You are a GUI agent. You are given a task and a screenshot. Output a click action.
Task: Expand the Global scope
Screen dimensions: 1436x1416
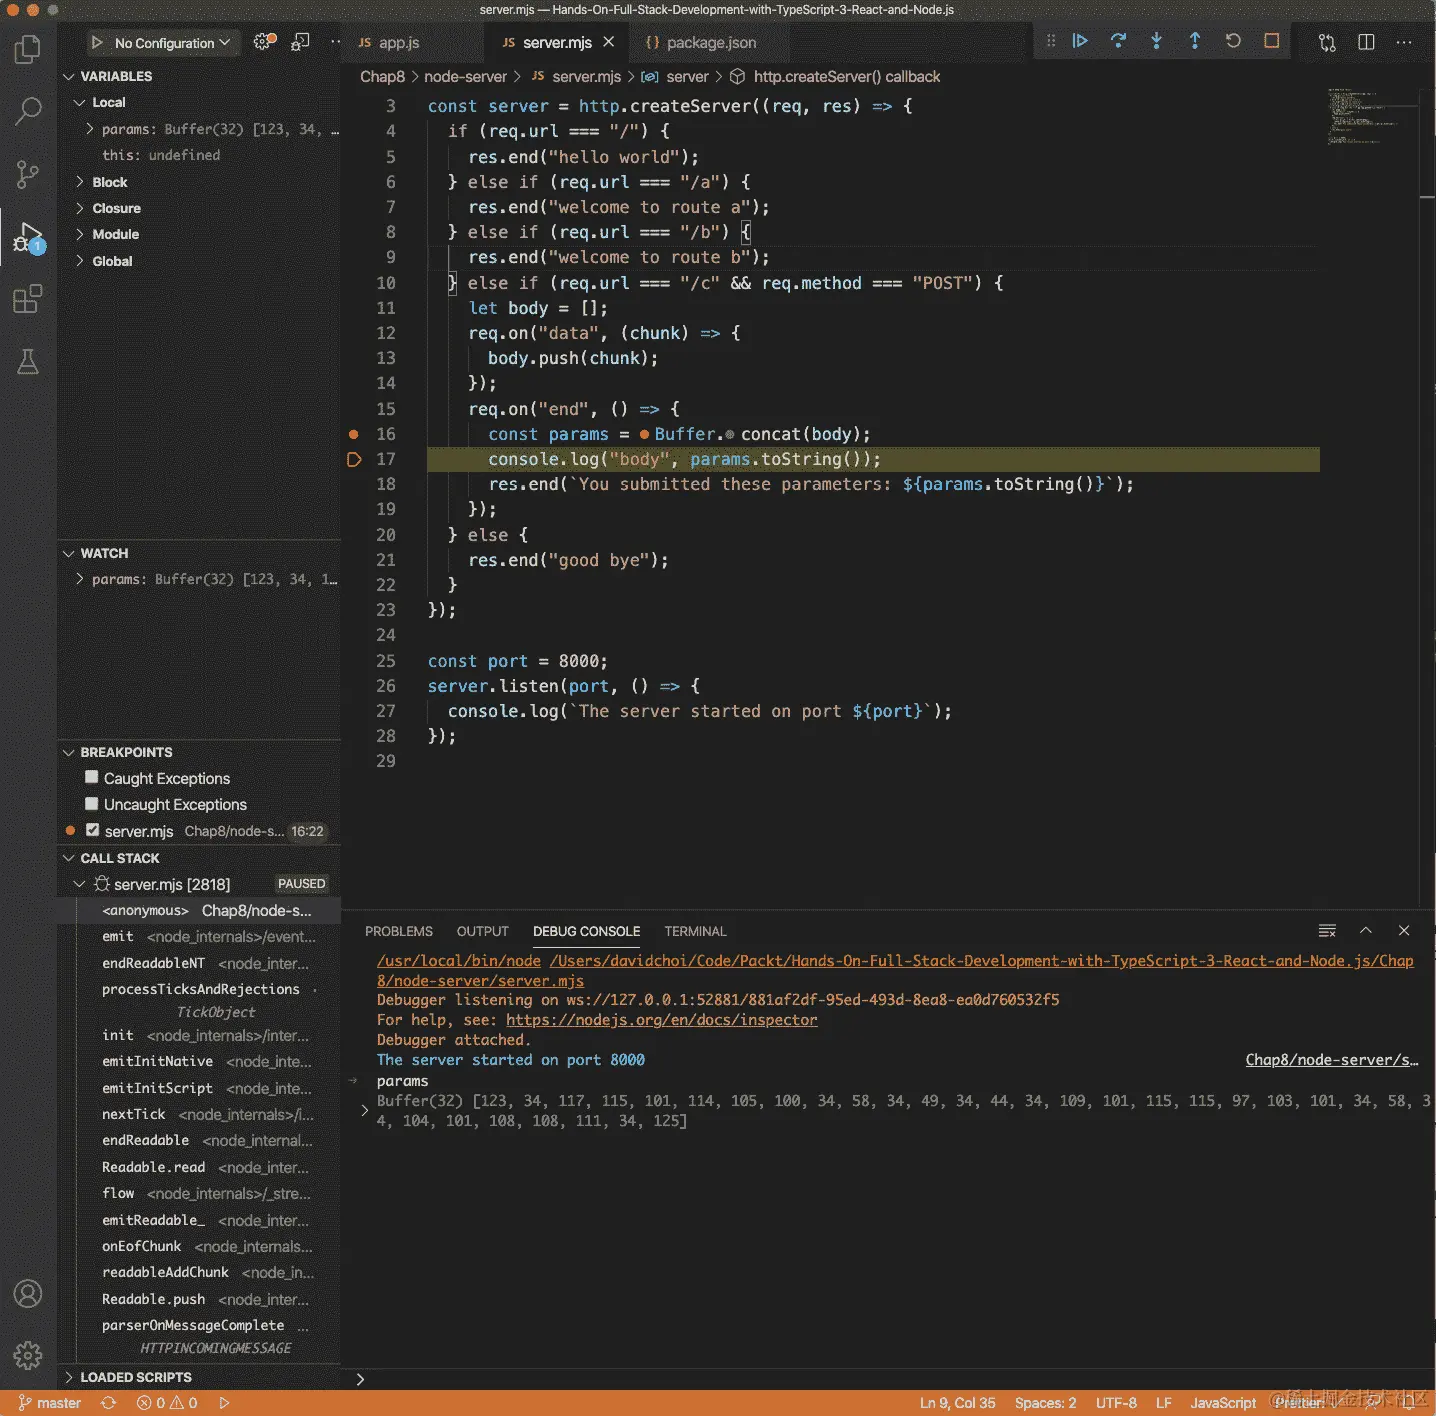[79, 261]
